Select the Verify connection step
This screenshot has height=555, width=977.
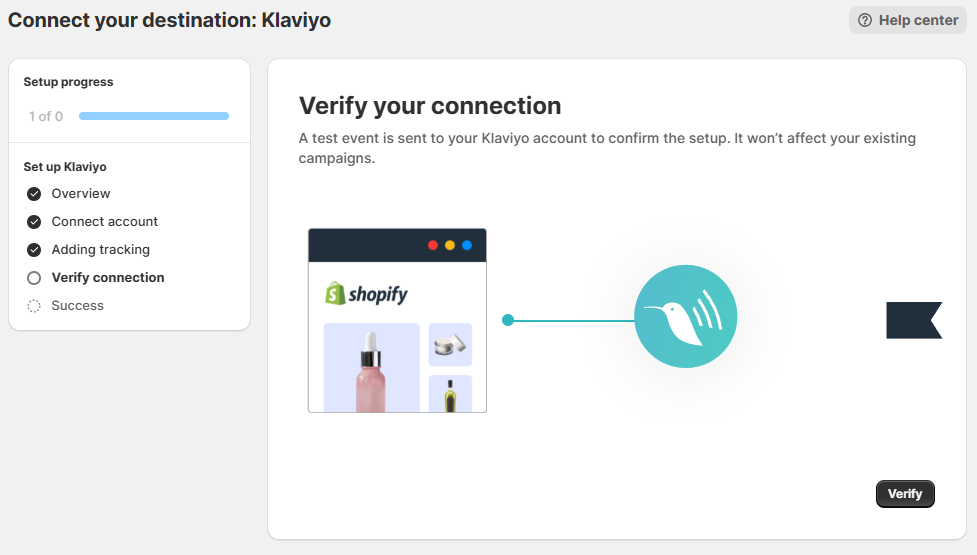pos(108,278)
